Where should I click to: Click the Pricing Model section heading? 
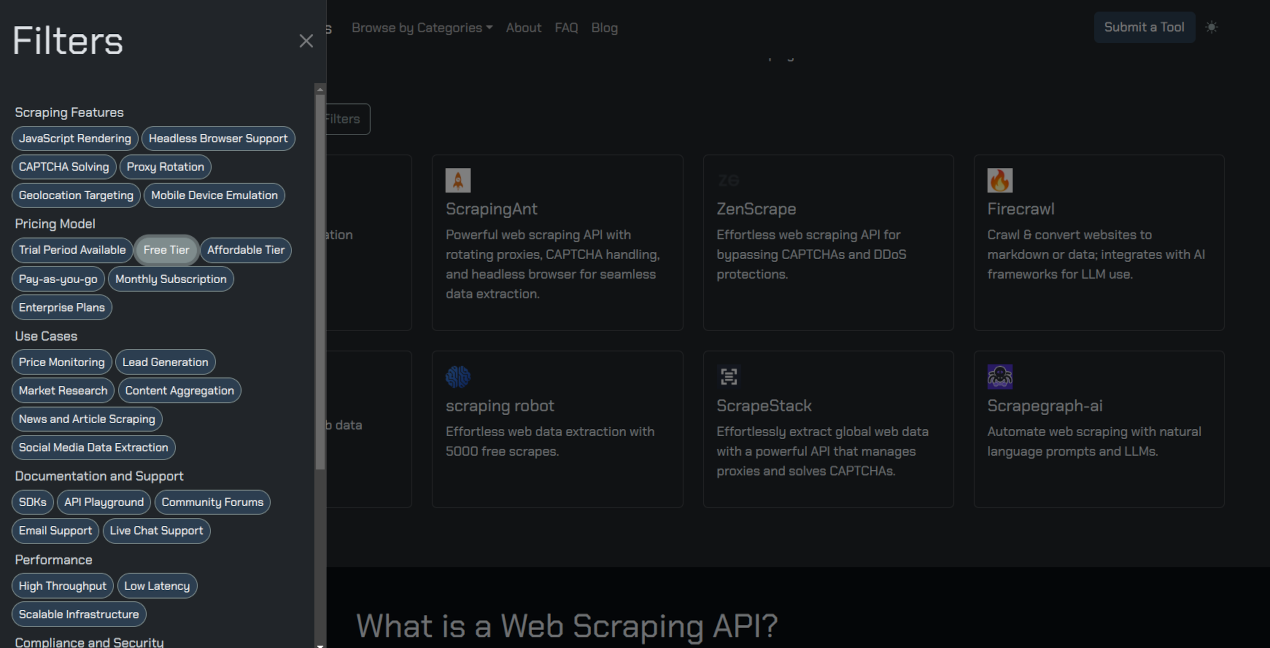pos(55,224)
